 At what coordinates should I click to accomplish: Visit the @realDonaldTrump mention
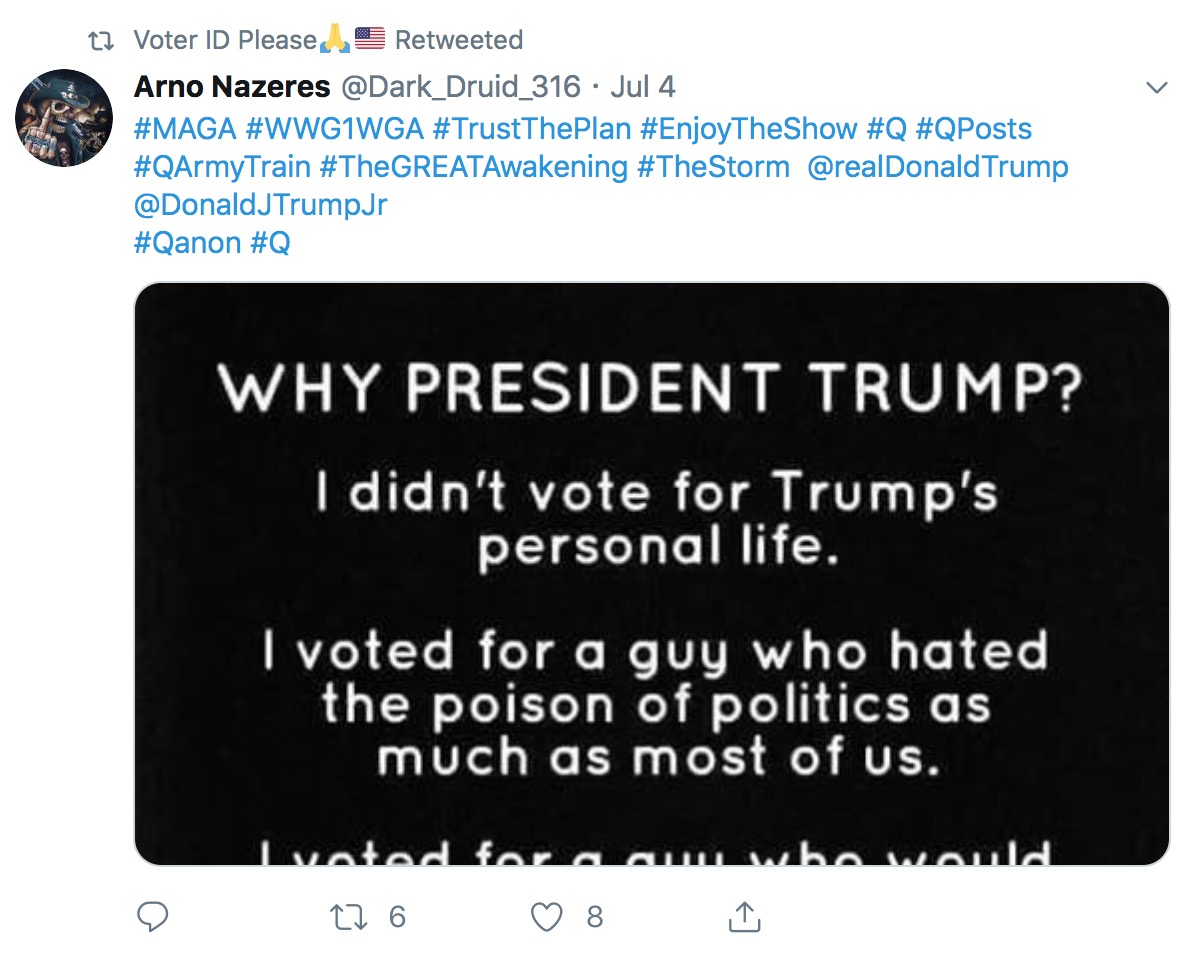pos(937,167)
